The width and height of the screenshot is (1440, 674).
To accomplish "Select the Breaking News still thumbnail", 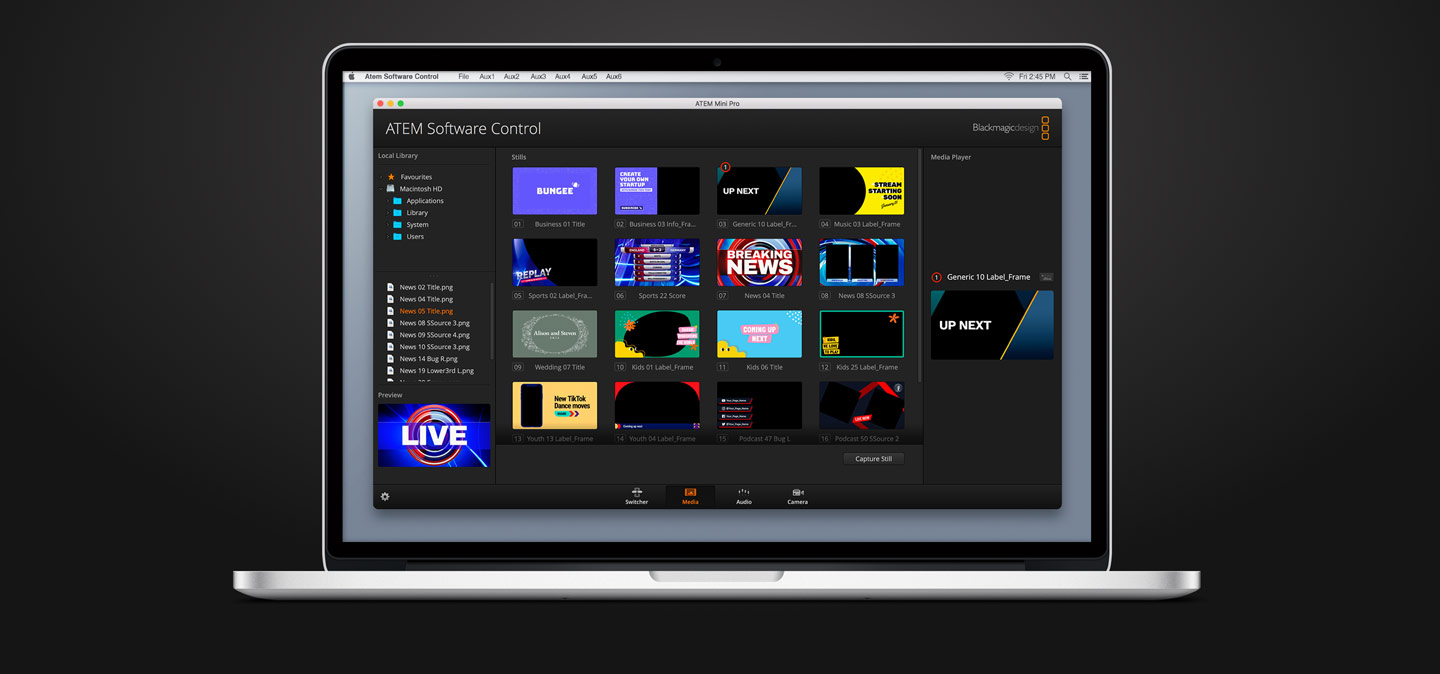I will (x=759, y=262).
